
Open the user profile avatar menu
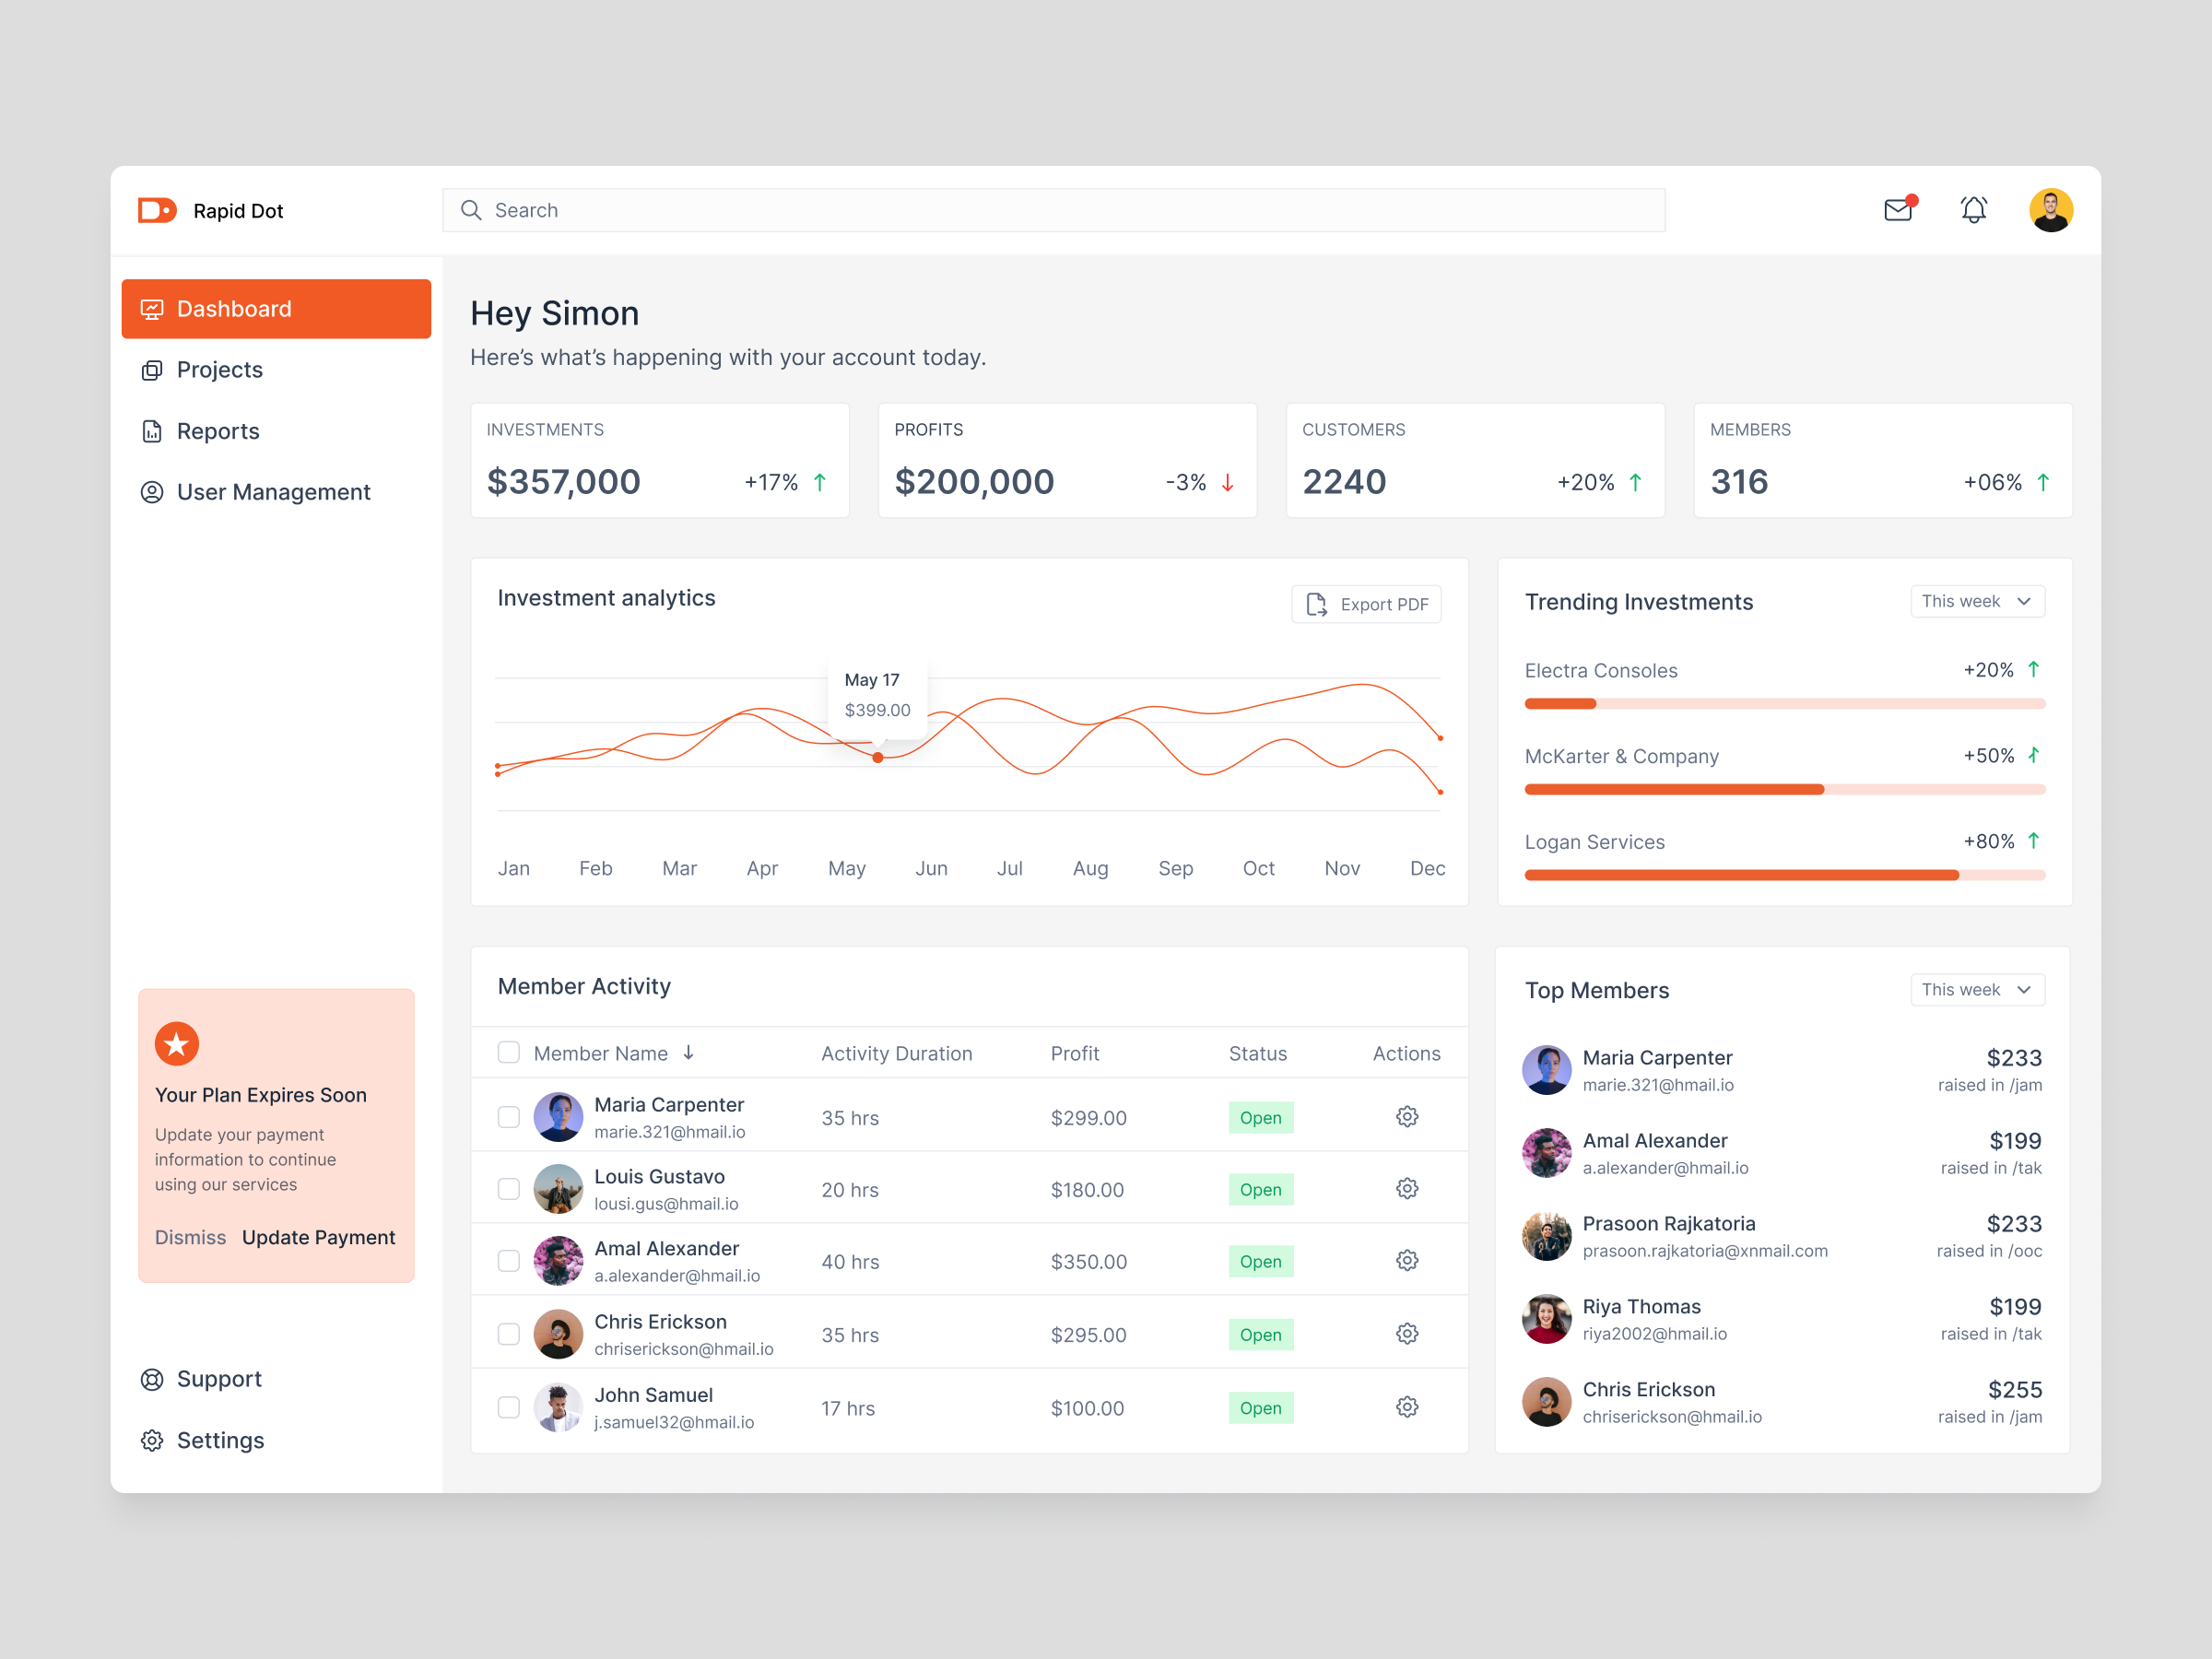(x=2050, y=210)
